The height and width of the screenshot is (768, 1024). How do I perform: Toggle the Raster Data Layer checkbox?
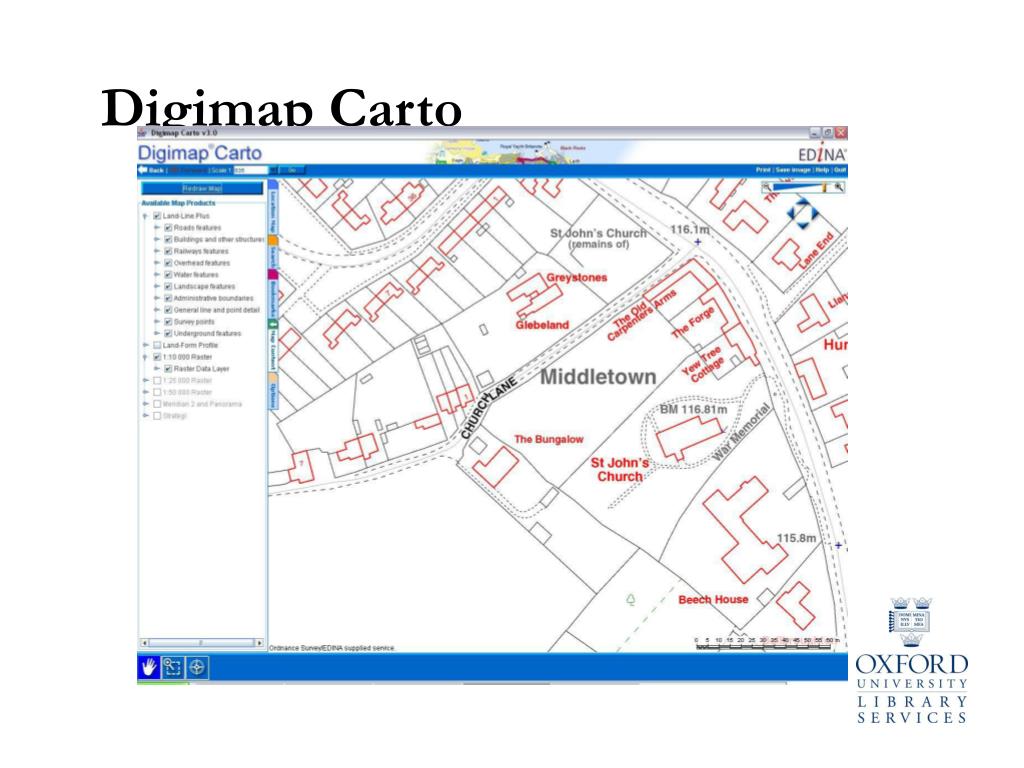168,369
